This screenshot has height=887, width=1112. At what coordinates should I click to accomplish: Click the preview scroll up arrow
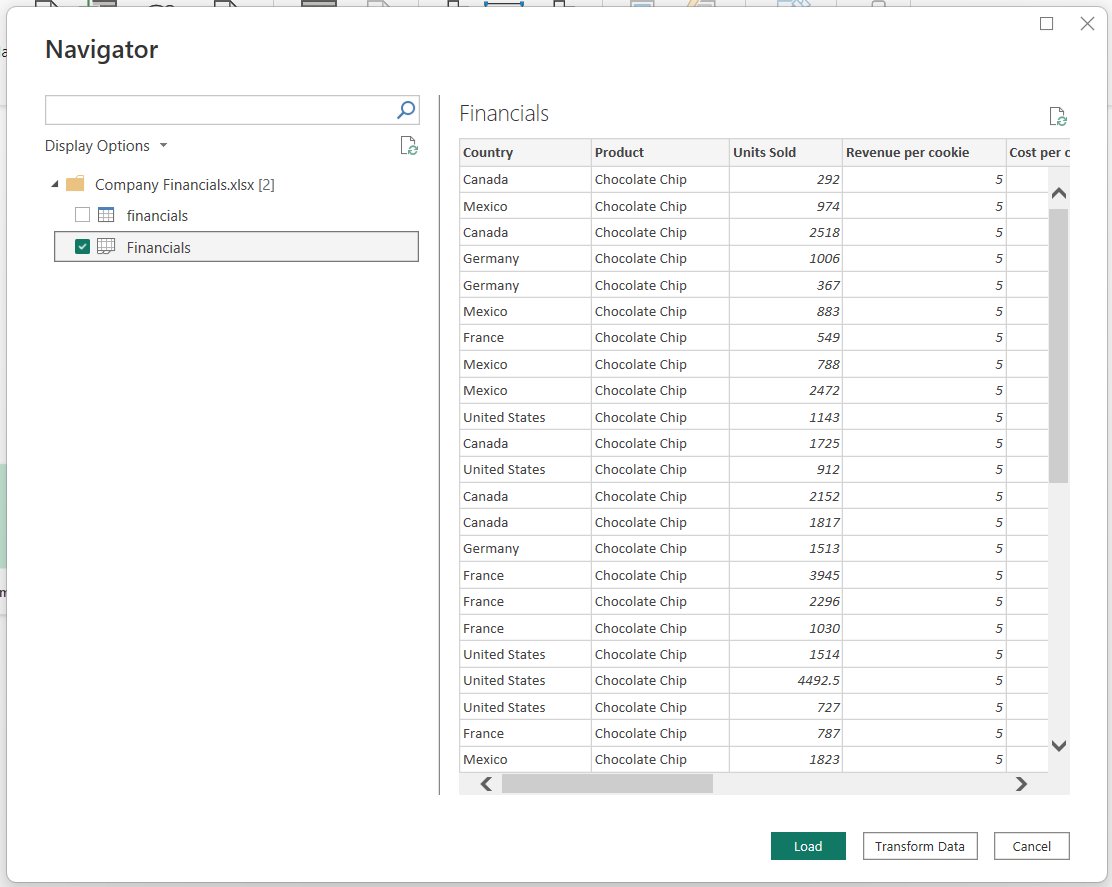point(1059,193)
